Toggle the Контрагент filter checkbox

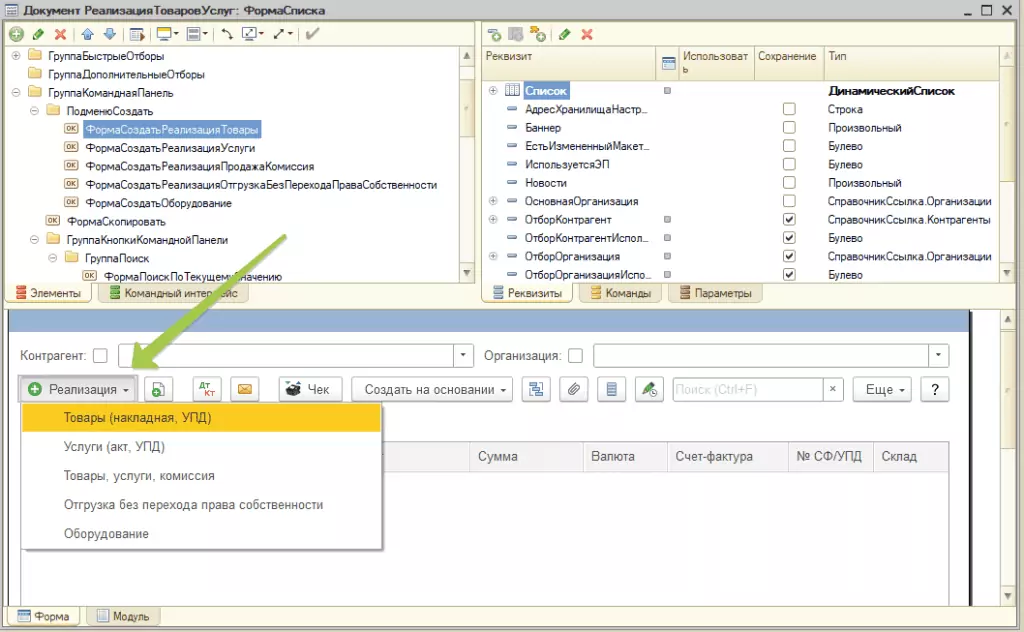click(100, 356)
